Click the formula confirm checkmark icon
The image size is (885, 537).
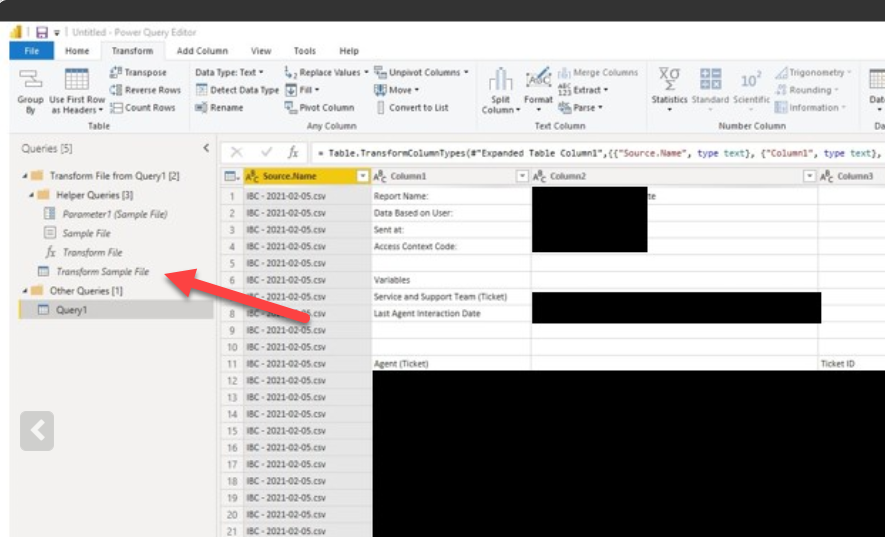click(266, 152)
